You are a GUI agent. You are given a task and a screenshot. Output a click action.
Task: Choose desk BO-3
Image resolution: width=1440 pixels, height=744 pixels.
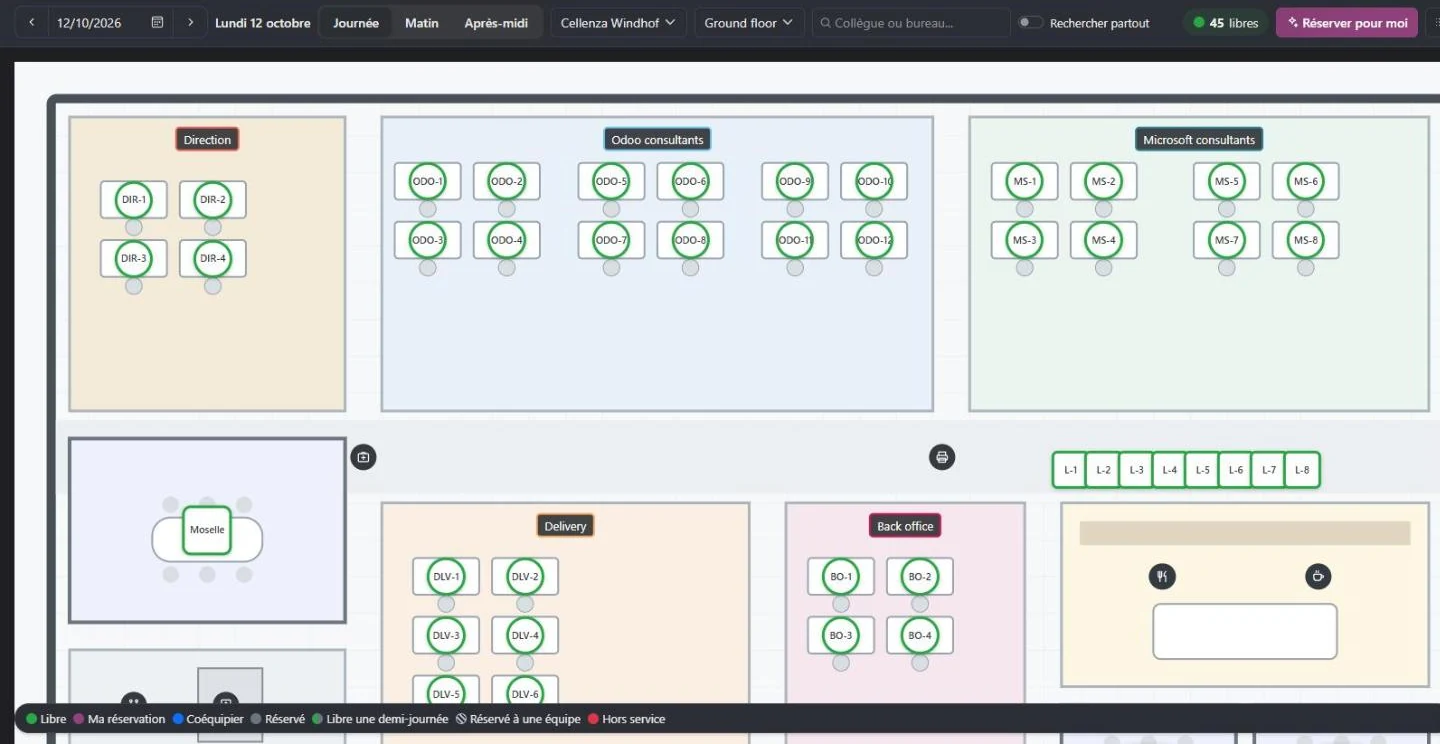(x=841, y=635)
